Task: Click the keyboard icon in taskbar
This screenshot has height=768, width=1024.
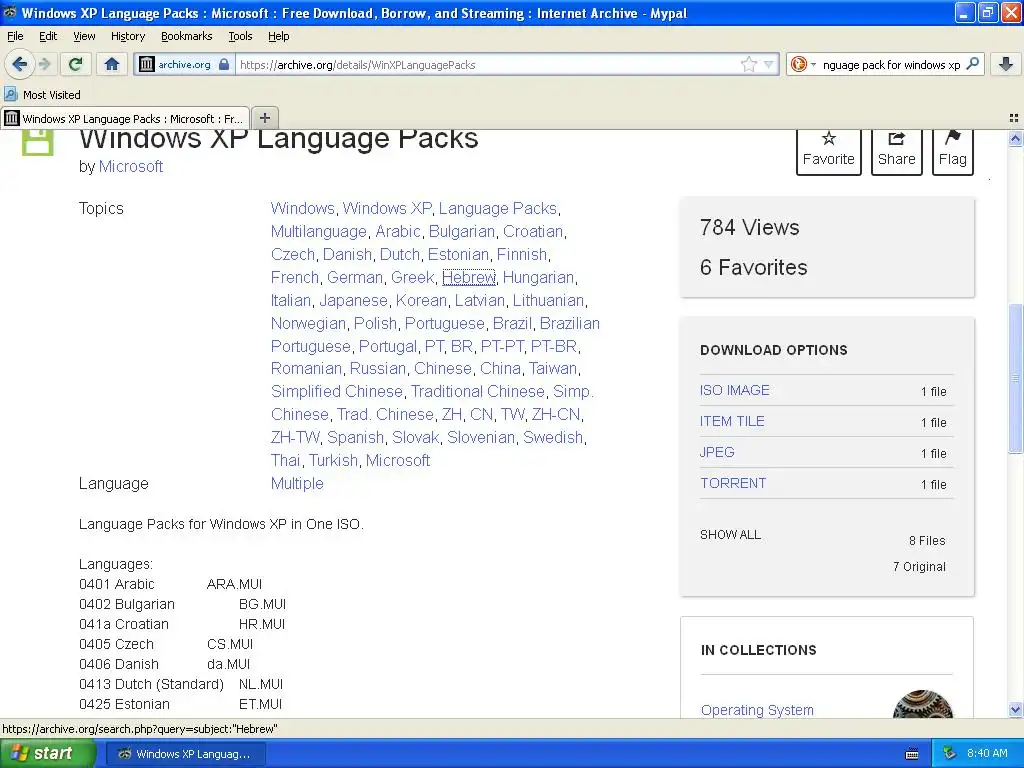Action: (912, 754)
